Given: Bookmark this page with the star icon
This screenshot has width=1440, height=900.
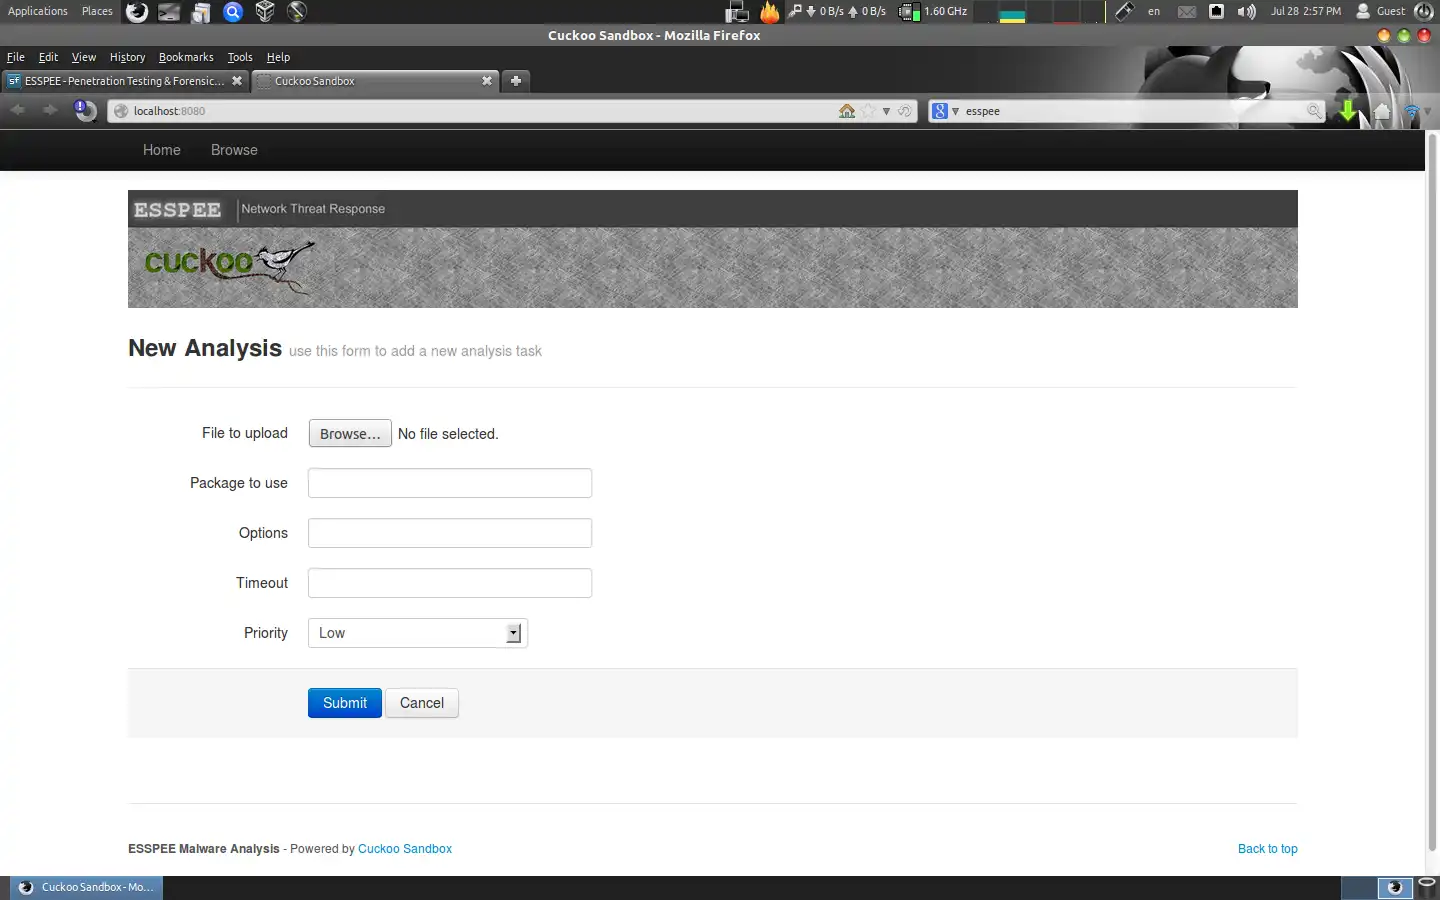Looking at the screenshot, I should click(868, 111).
